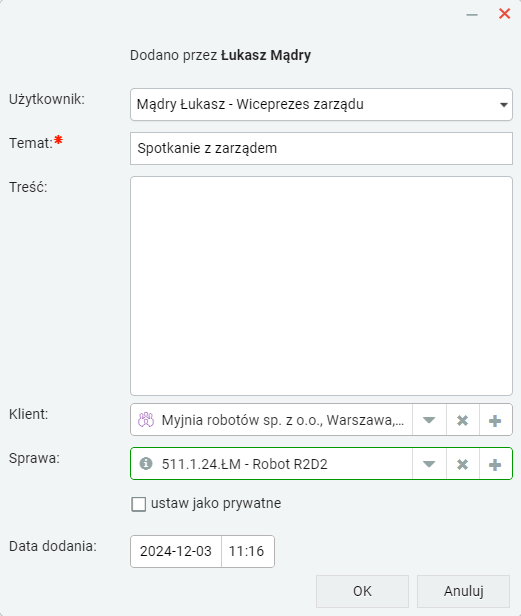Click the client icon in the Klient field

click(x=146, y=420)
